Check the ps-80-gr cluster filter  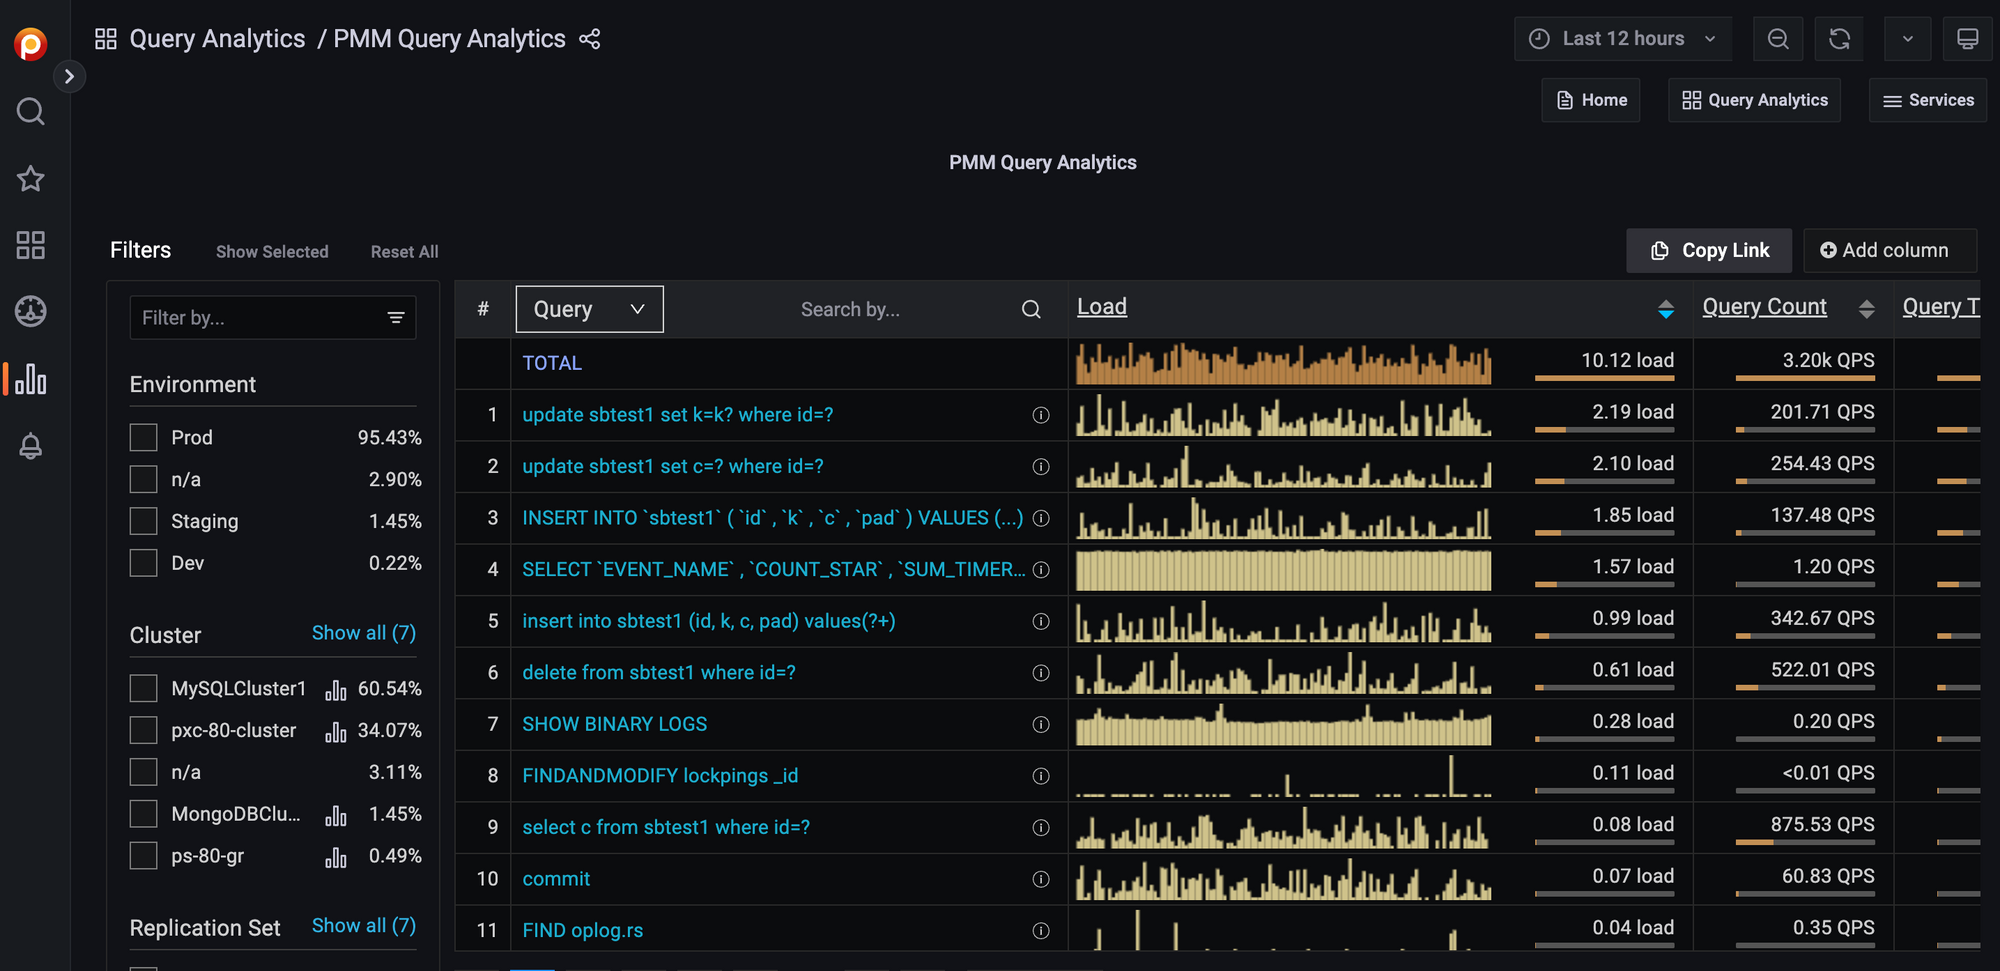coord(144,856)
